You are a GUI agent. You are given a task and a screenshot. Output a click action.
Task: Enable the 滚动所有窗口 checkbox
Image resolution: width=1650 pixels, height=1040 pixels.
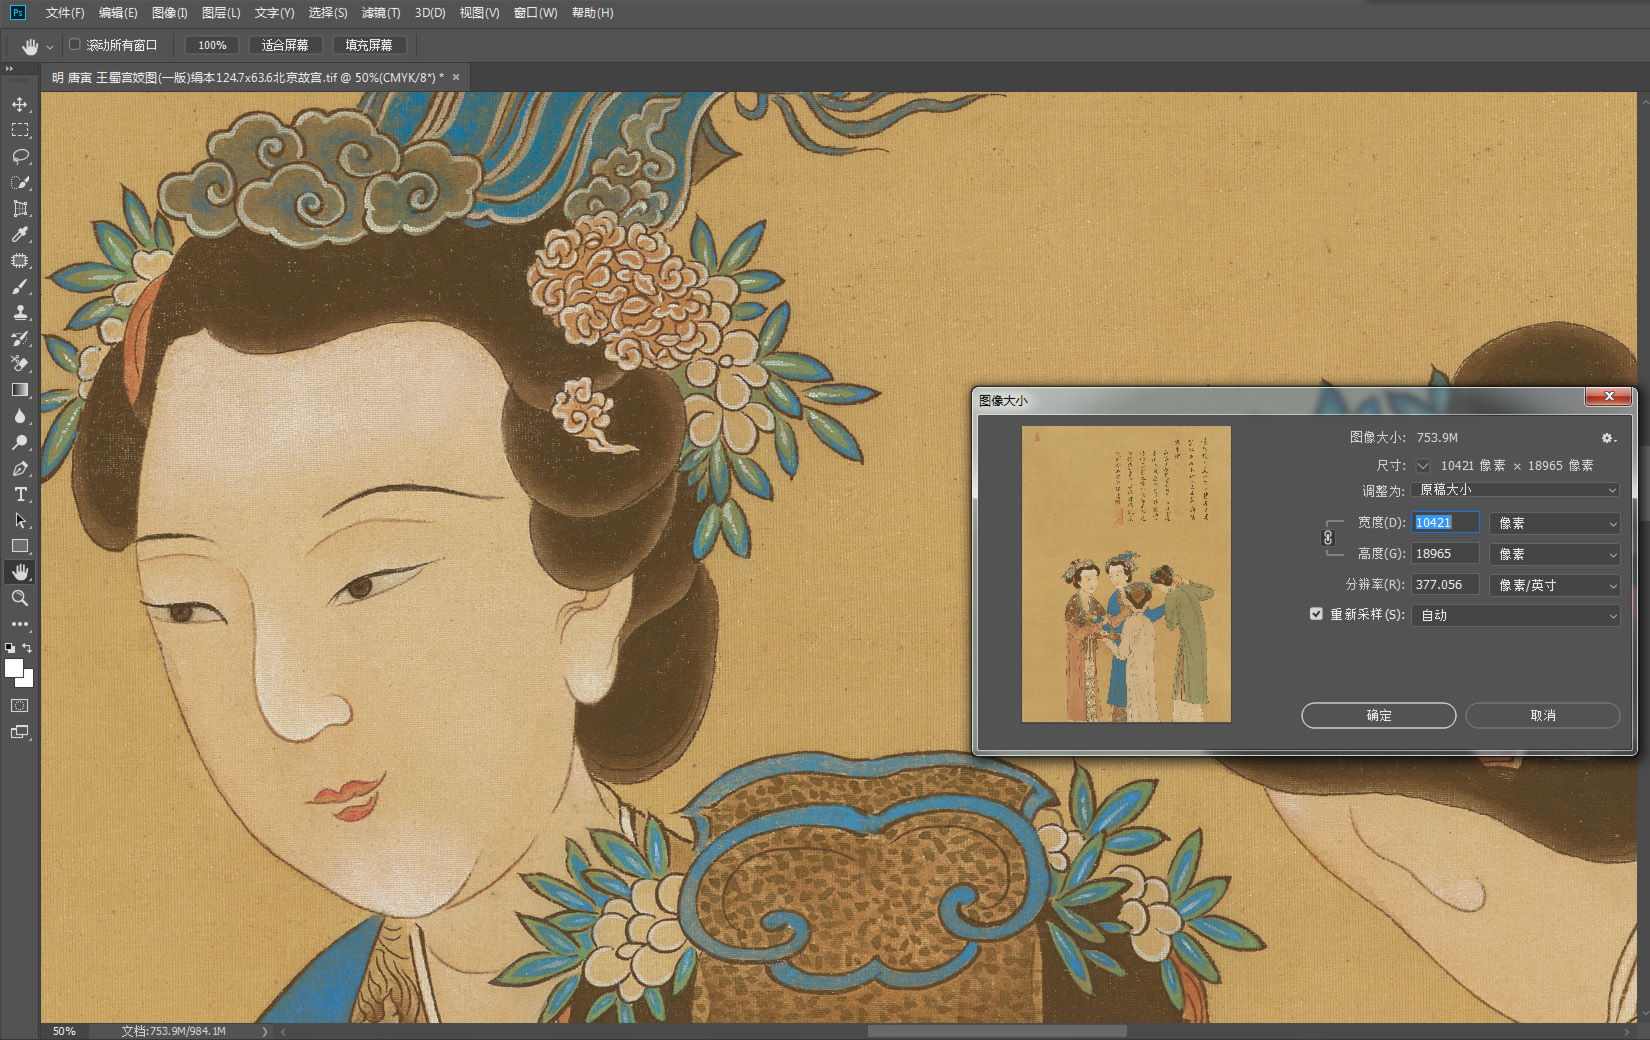coord(75,44)
